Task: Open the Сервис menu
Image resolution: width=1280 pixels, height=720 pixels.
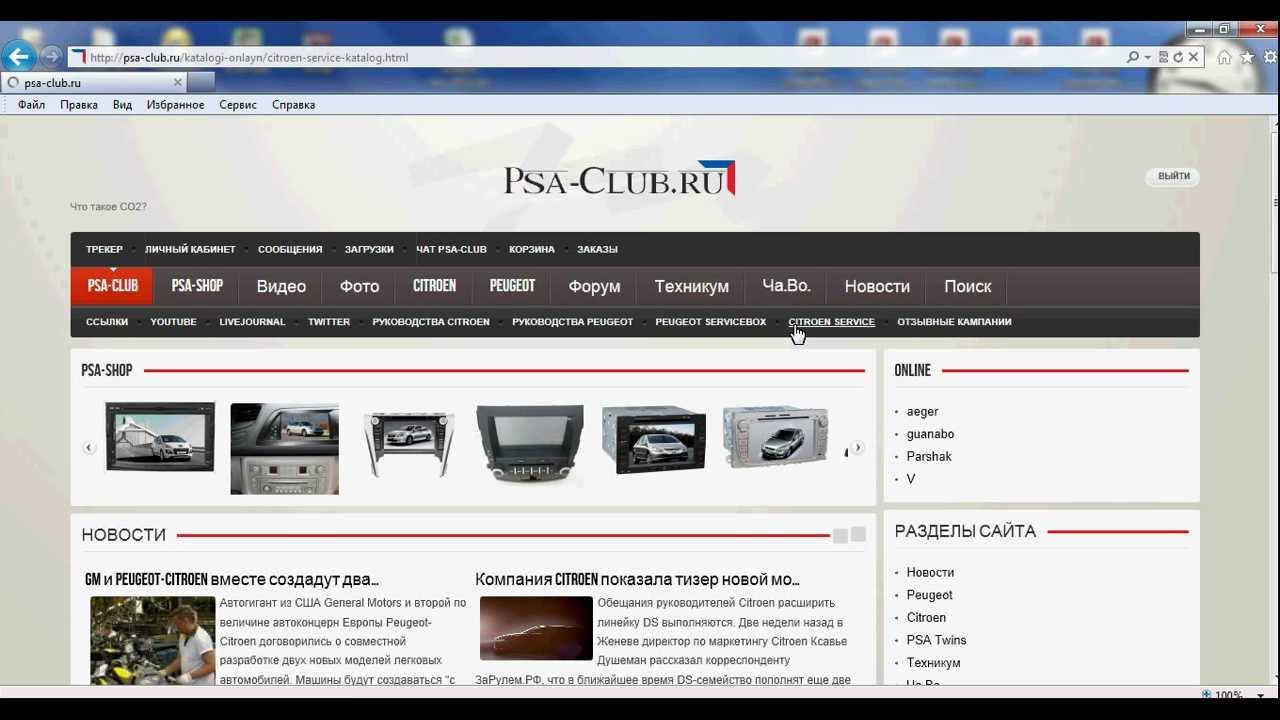Action: 238,104
